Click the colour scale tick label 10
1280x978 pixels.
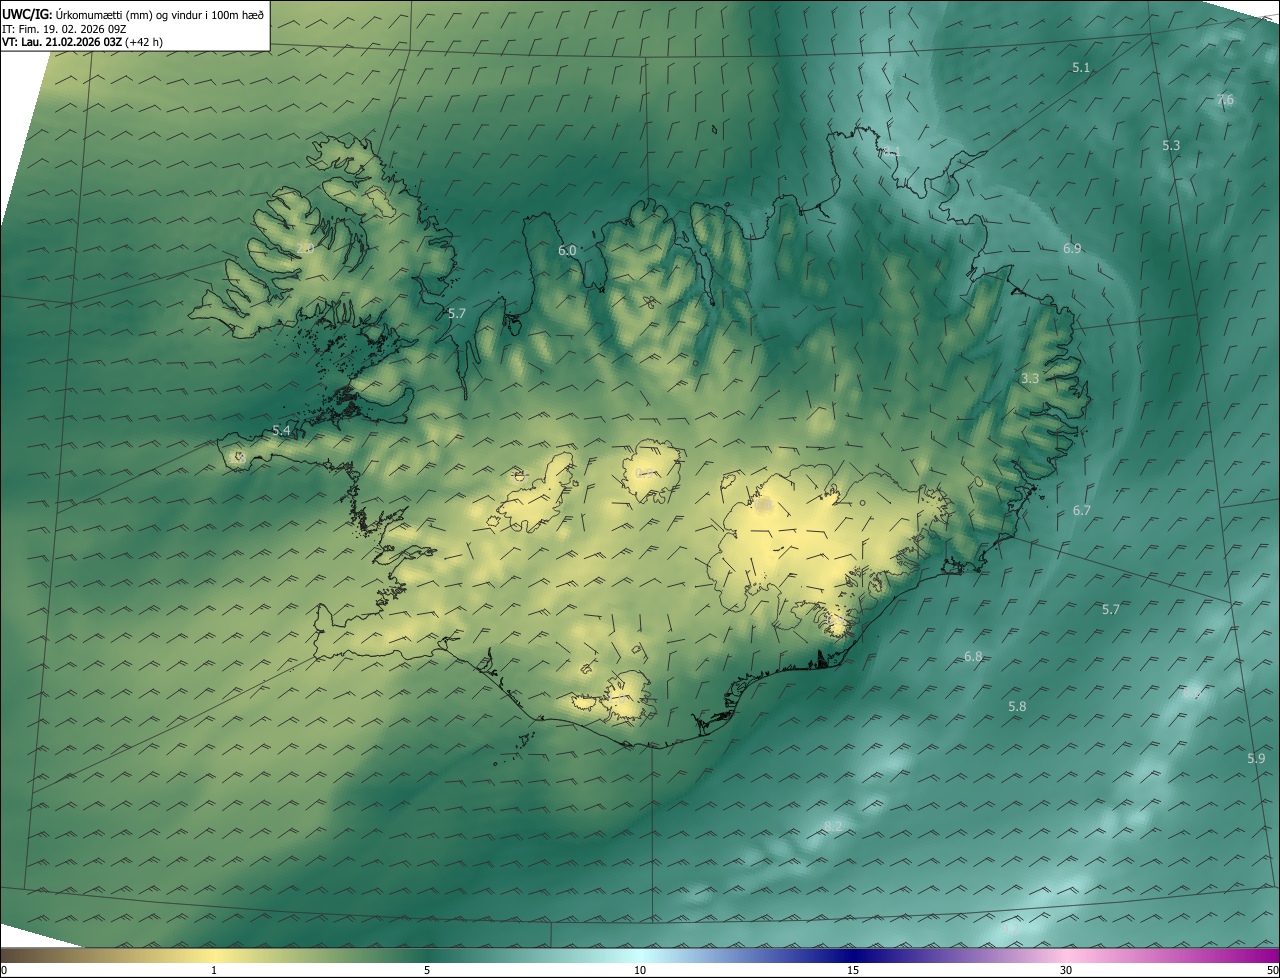coord(640,970)
